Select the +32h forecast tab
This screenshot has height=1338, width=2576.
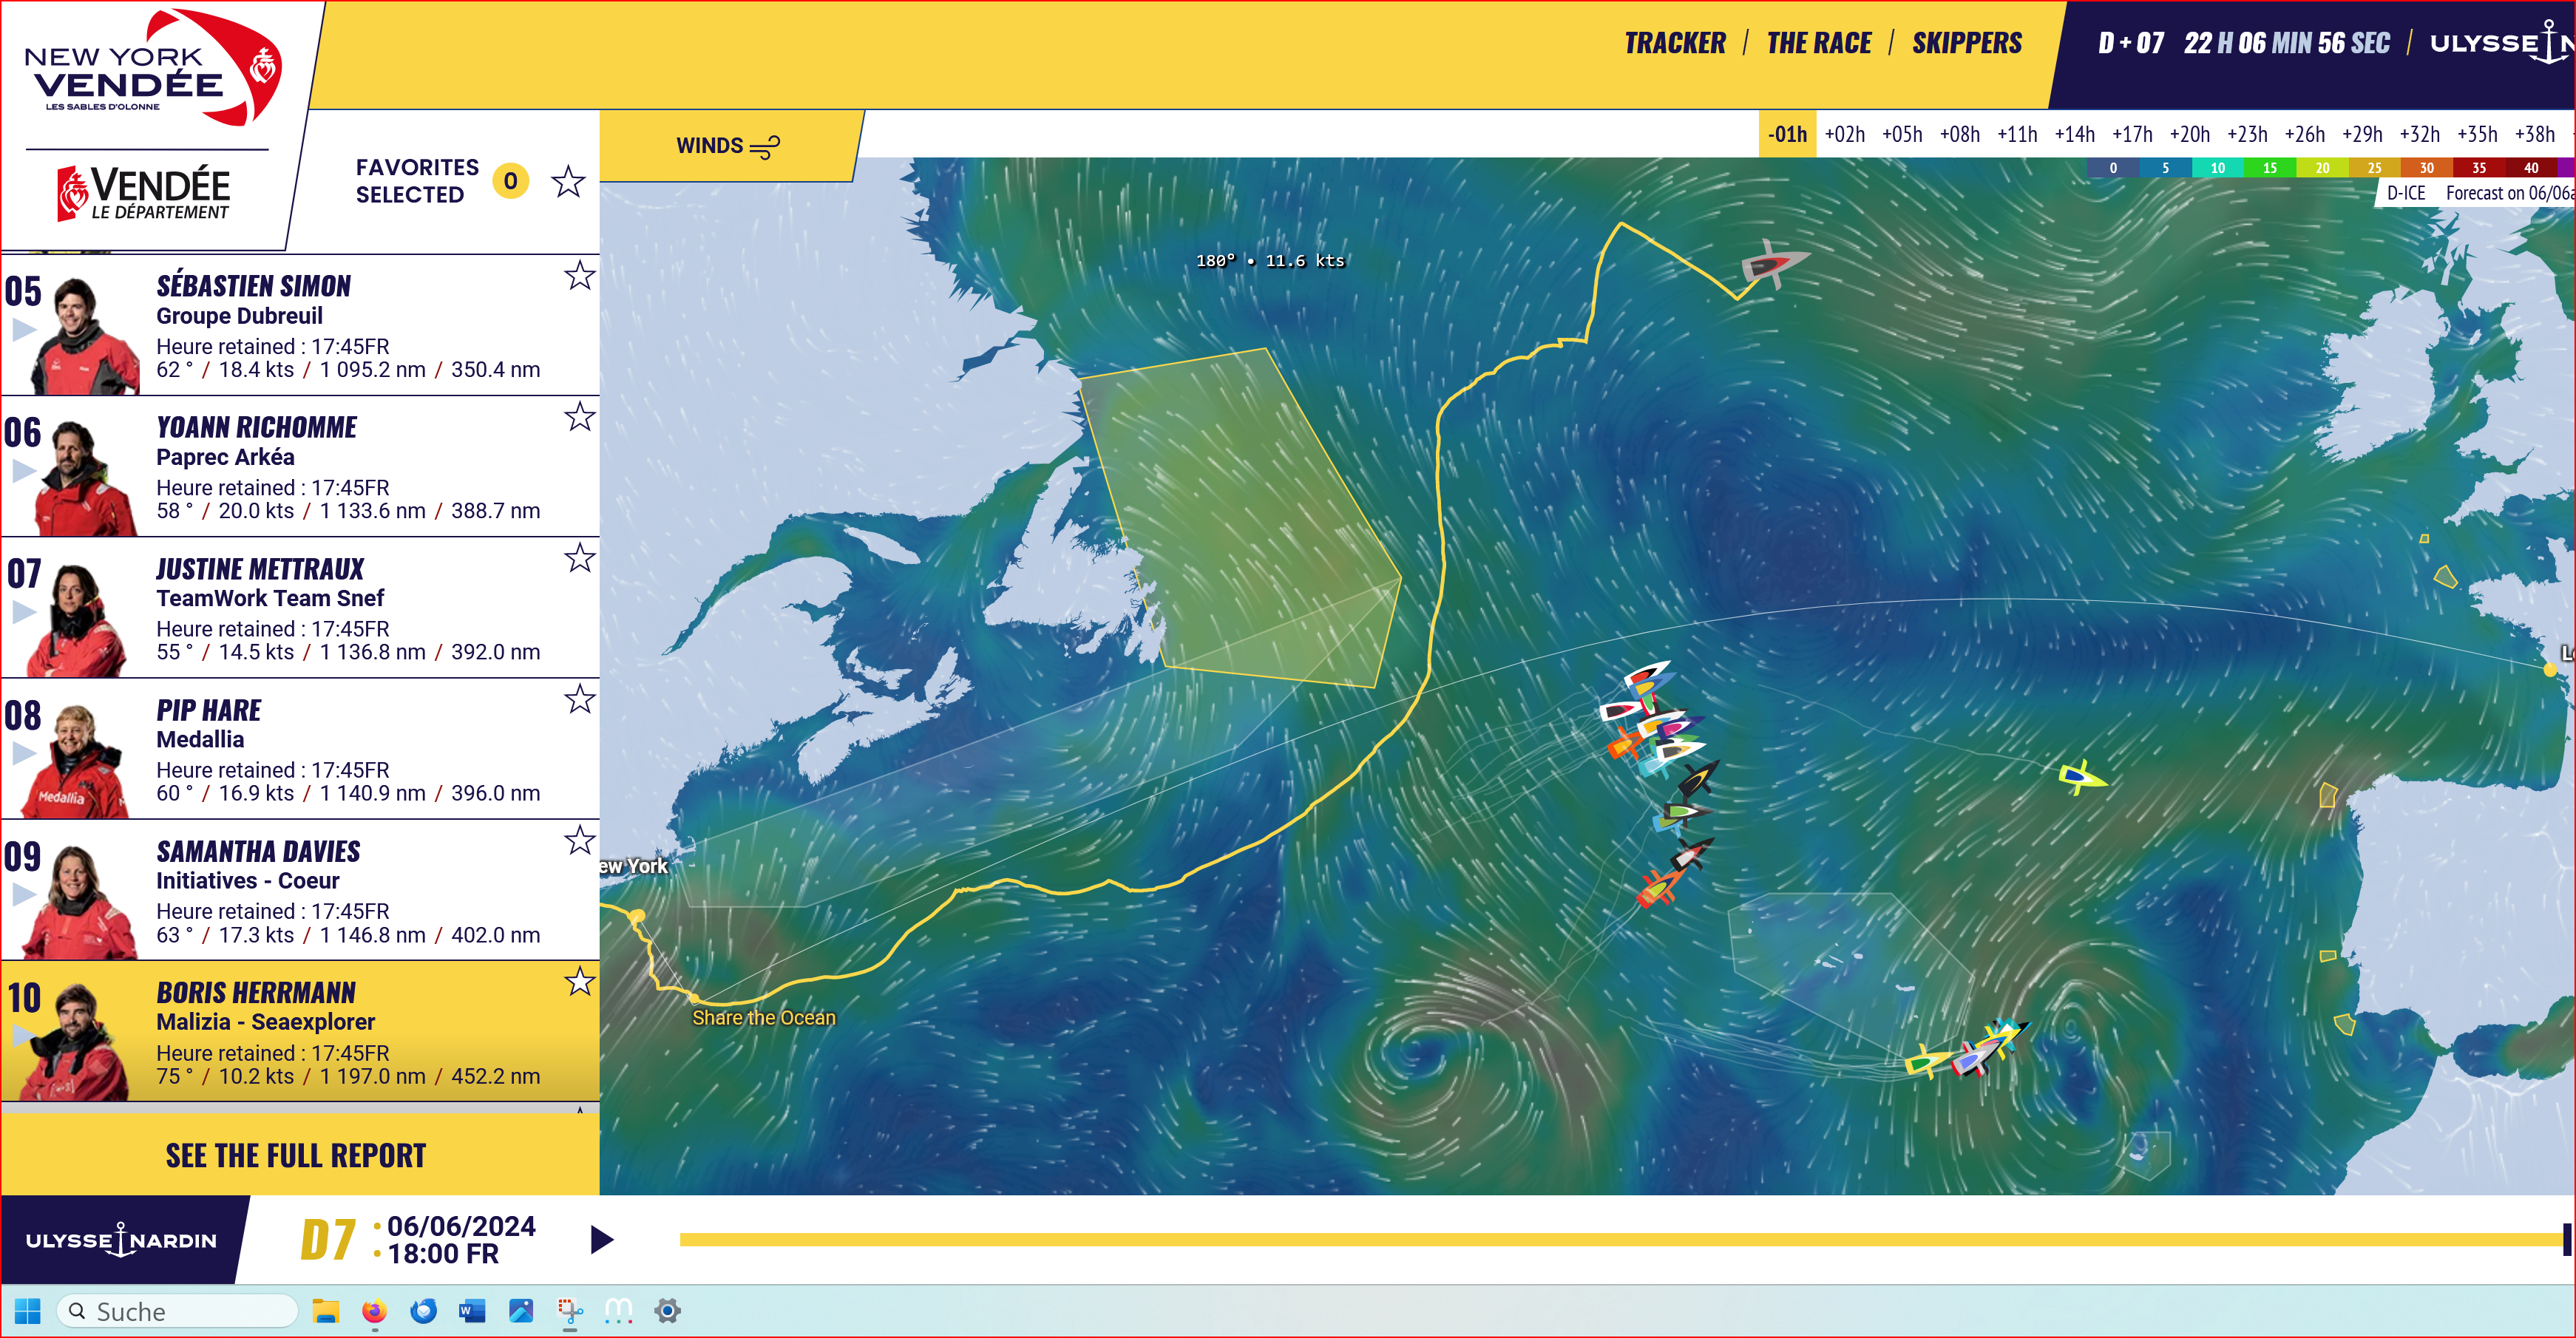[2419, 134]
